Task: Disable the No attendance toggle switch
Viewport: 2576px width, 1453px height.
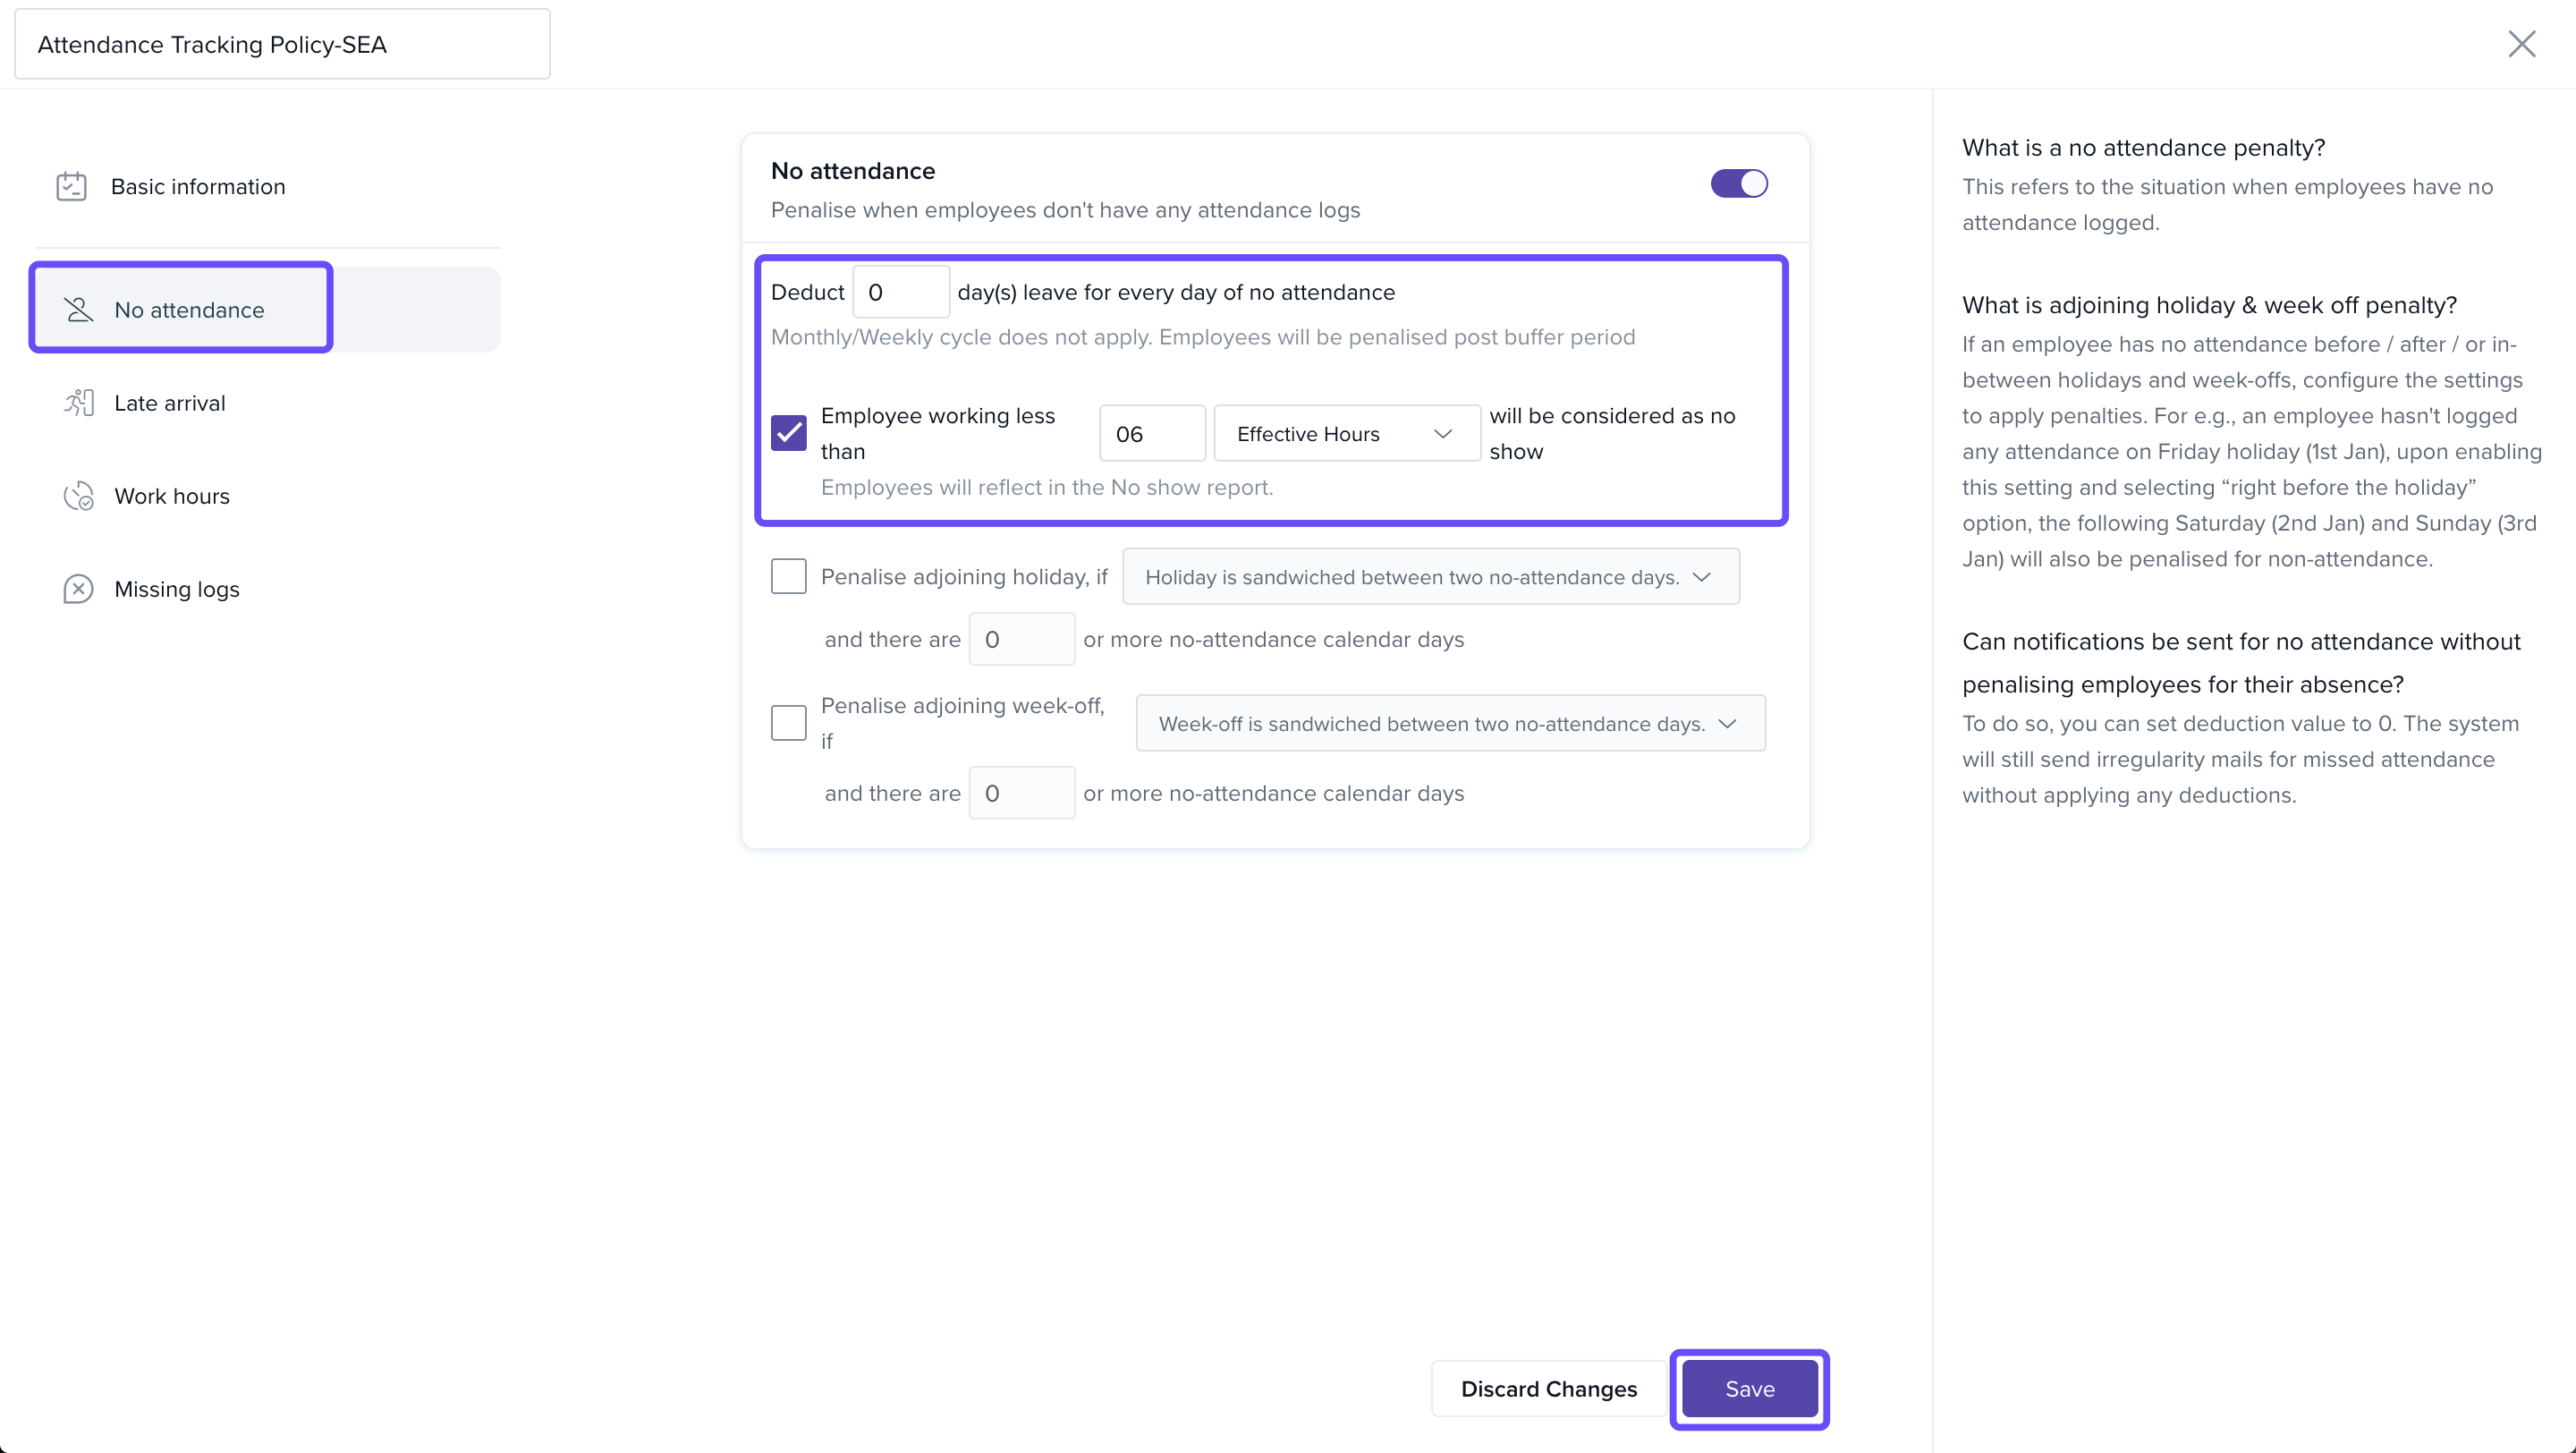Action: click(x=1739, y=184)
